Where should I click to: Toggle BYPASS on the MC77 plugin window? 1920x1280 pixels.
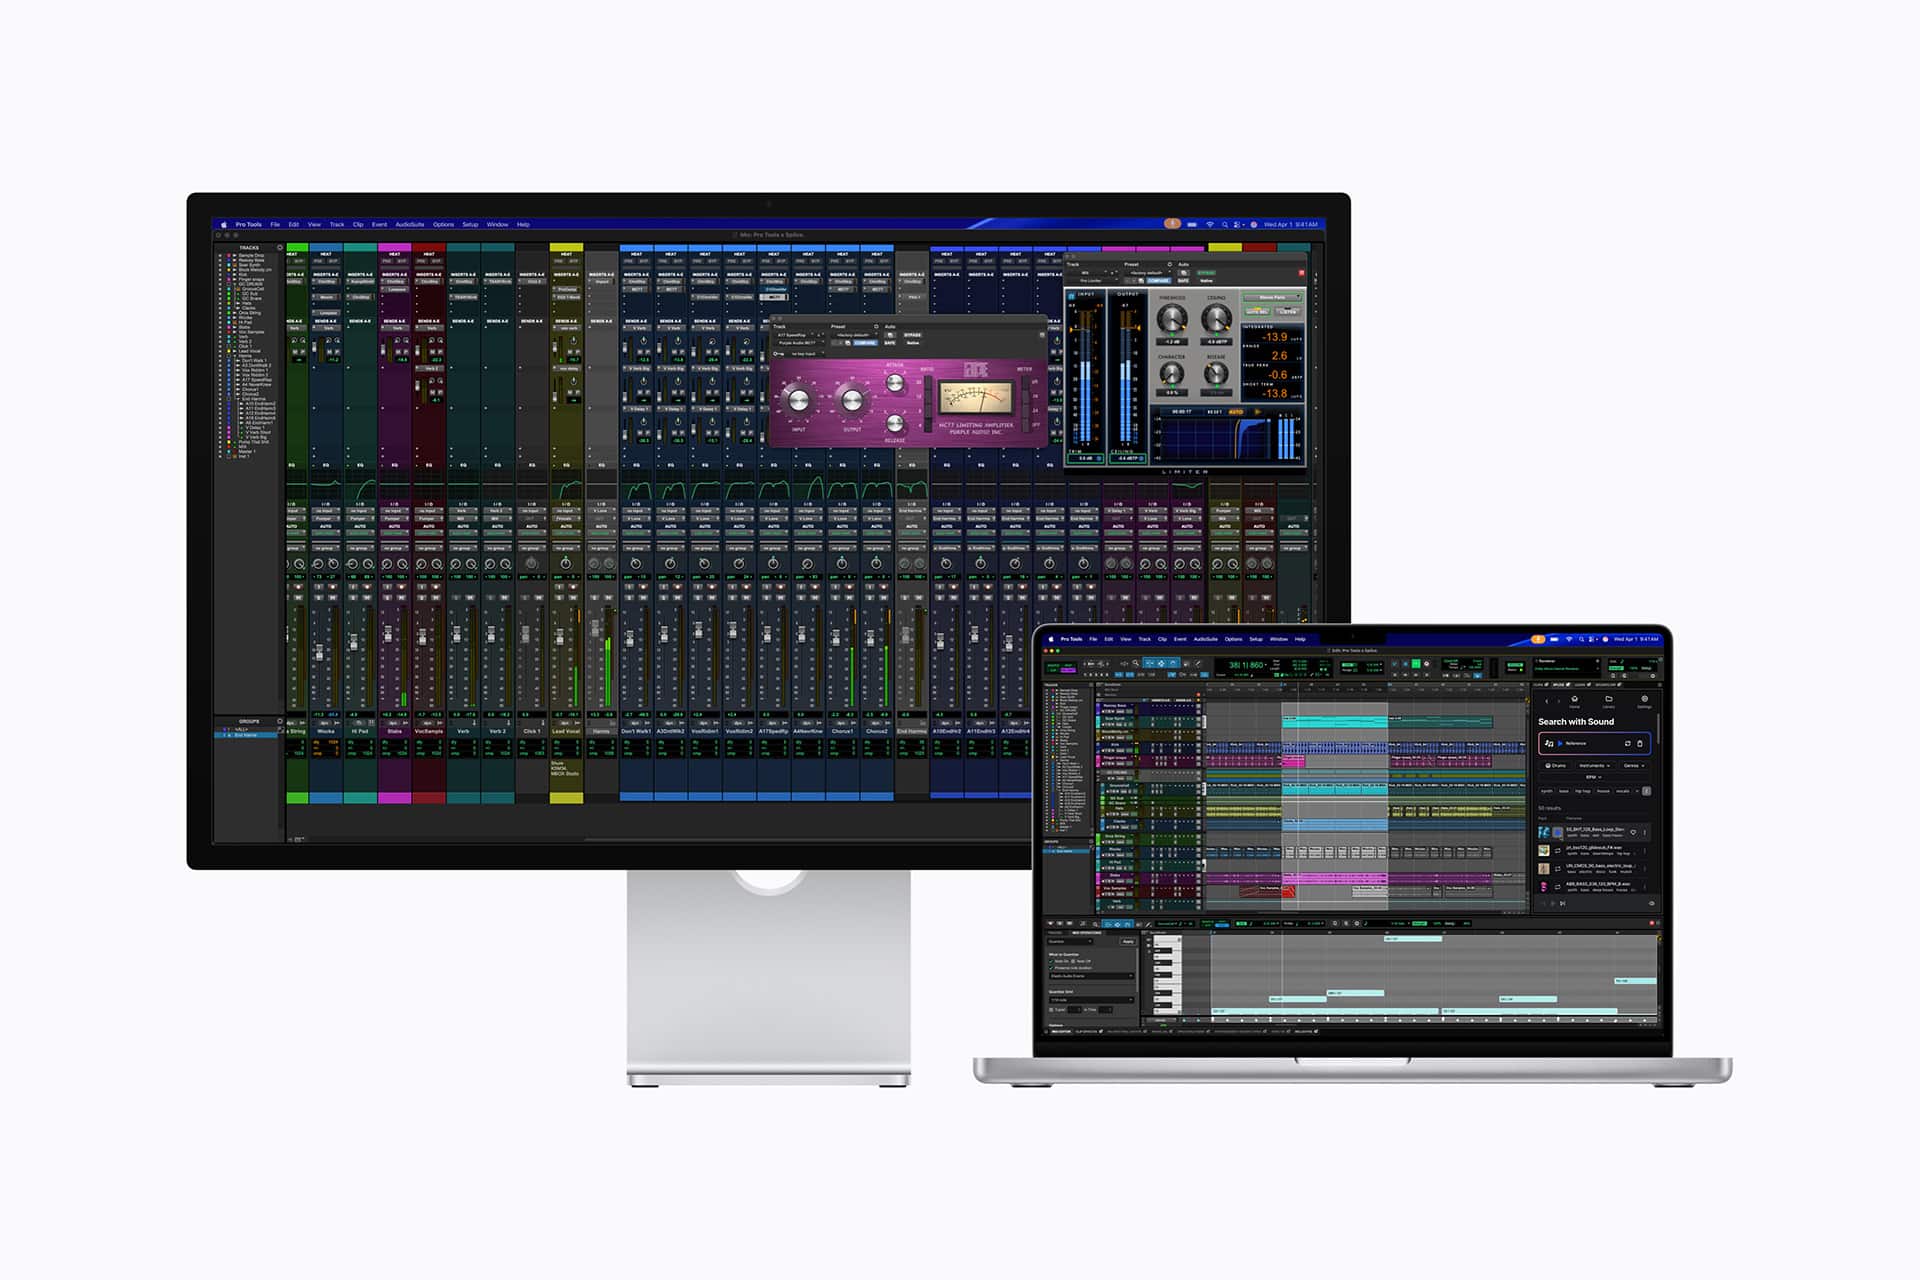point(912,335)
